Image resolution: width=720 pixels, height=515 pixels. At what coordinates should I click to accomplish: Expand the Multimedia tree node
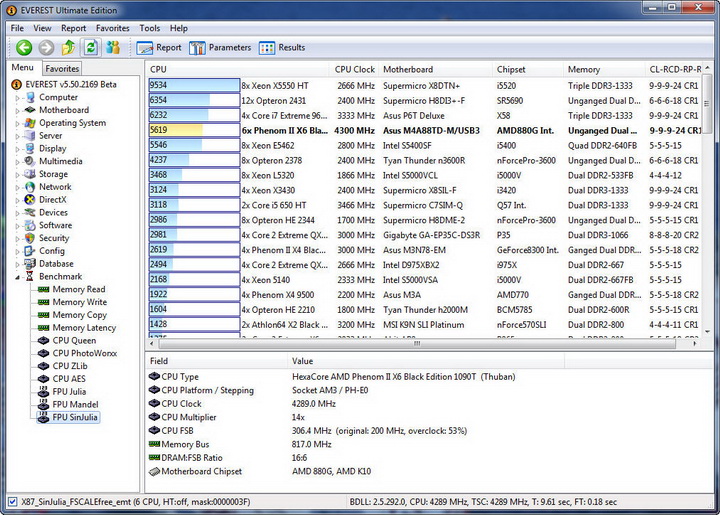[x=17, y=162]
